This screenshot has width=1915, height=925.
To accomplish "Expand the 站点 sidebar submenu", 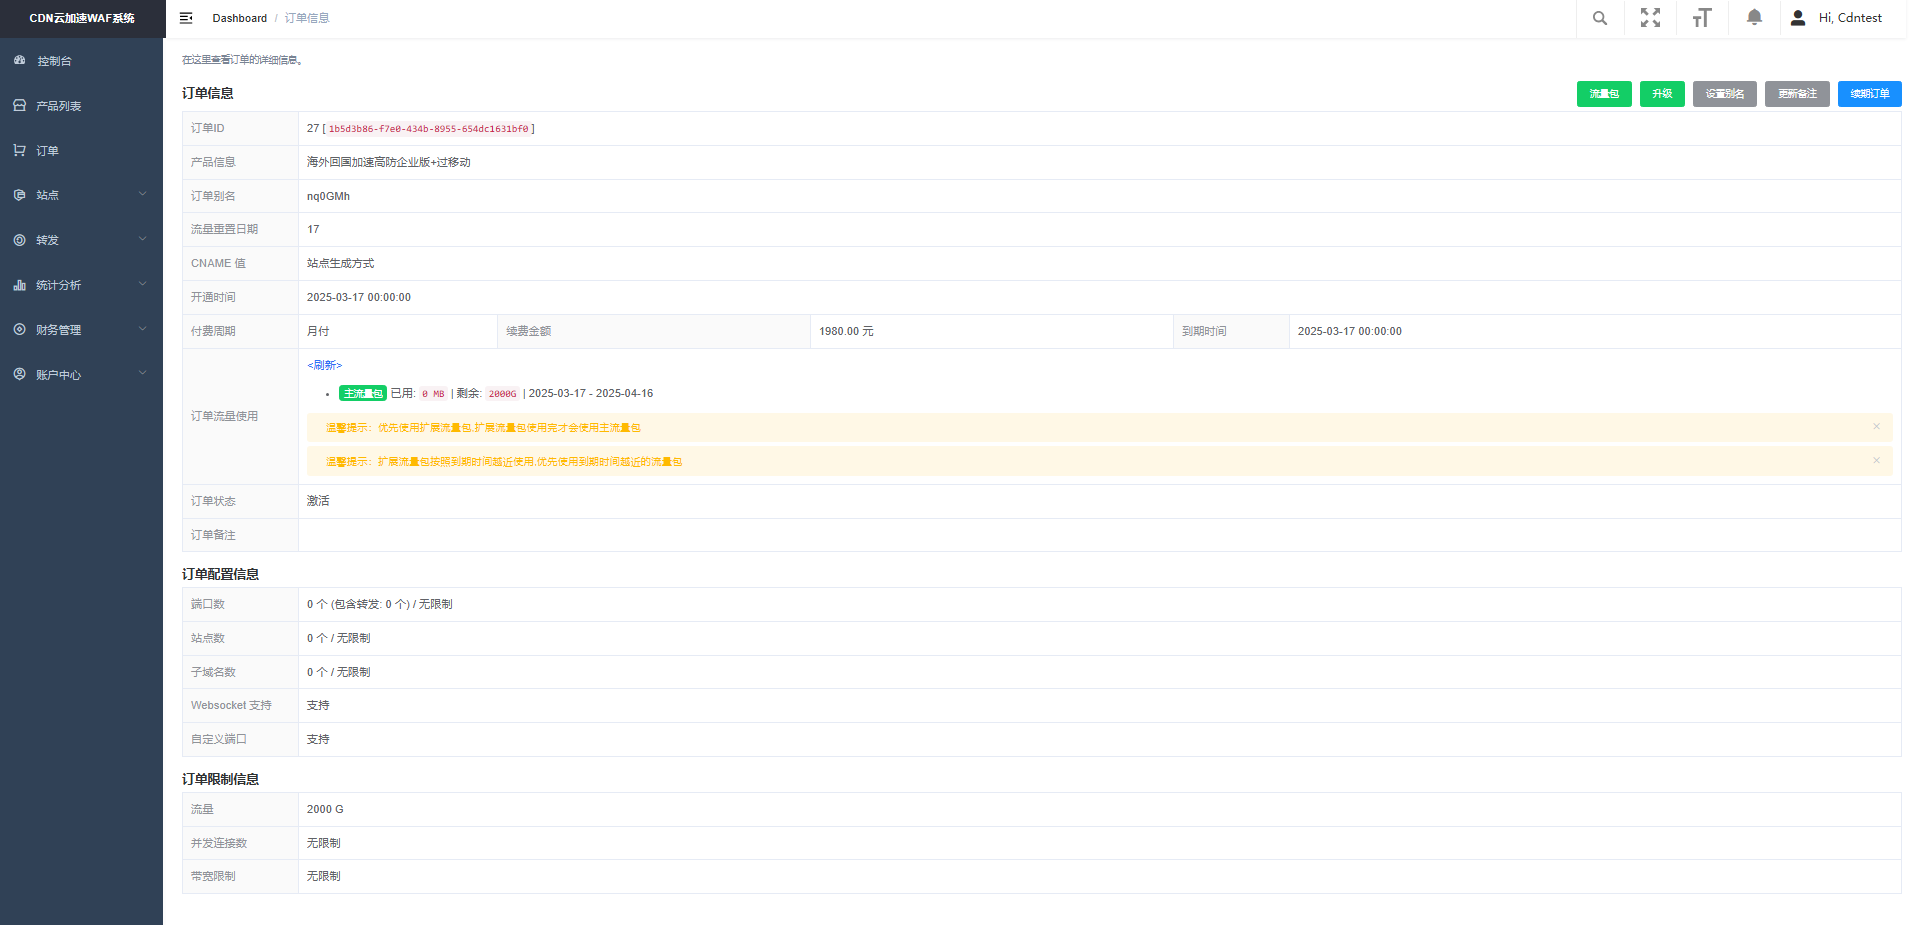I will (80, 195).
